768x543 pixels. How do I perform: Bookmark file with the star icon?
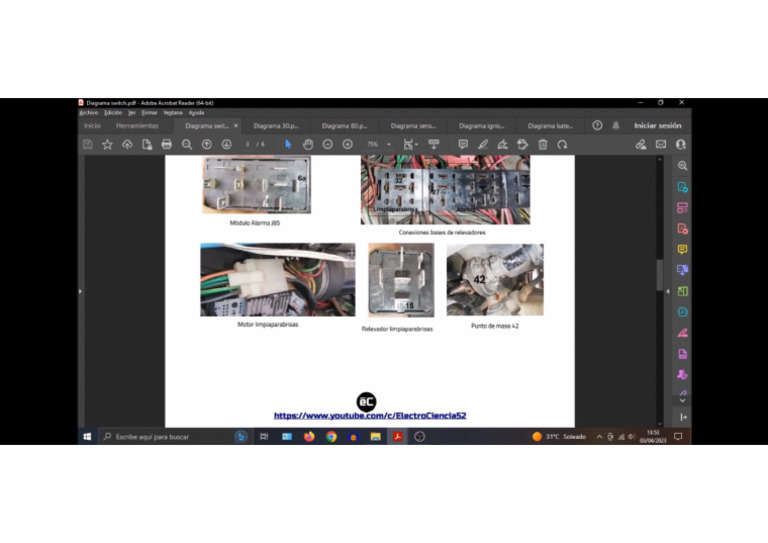pyautogui.click(x=107, y=144)
